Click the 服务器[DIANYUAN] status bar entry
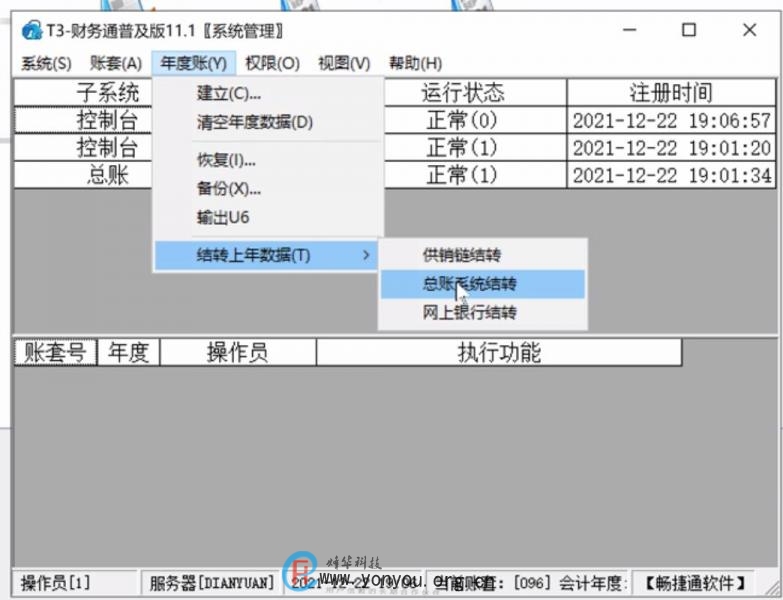783x600 pixels. coord(211,583)
